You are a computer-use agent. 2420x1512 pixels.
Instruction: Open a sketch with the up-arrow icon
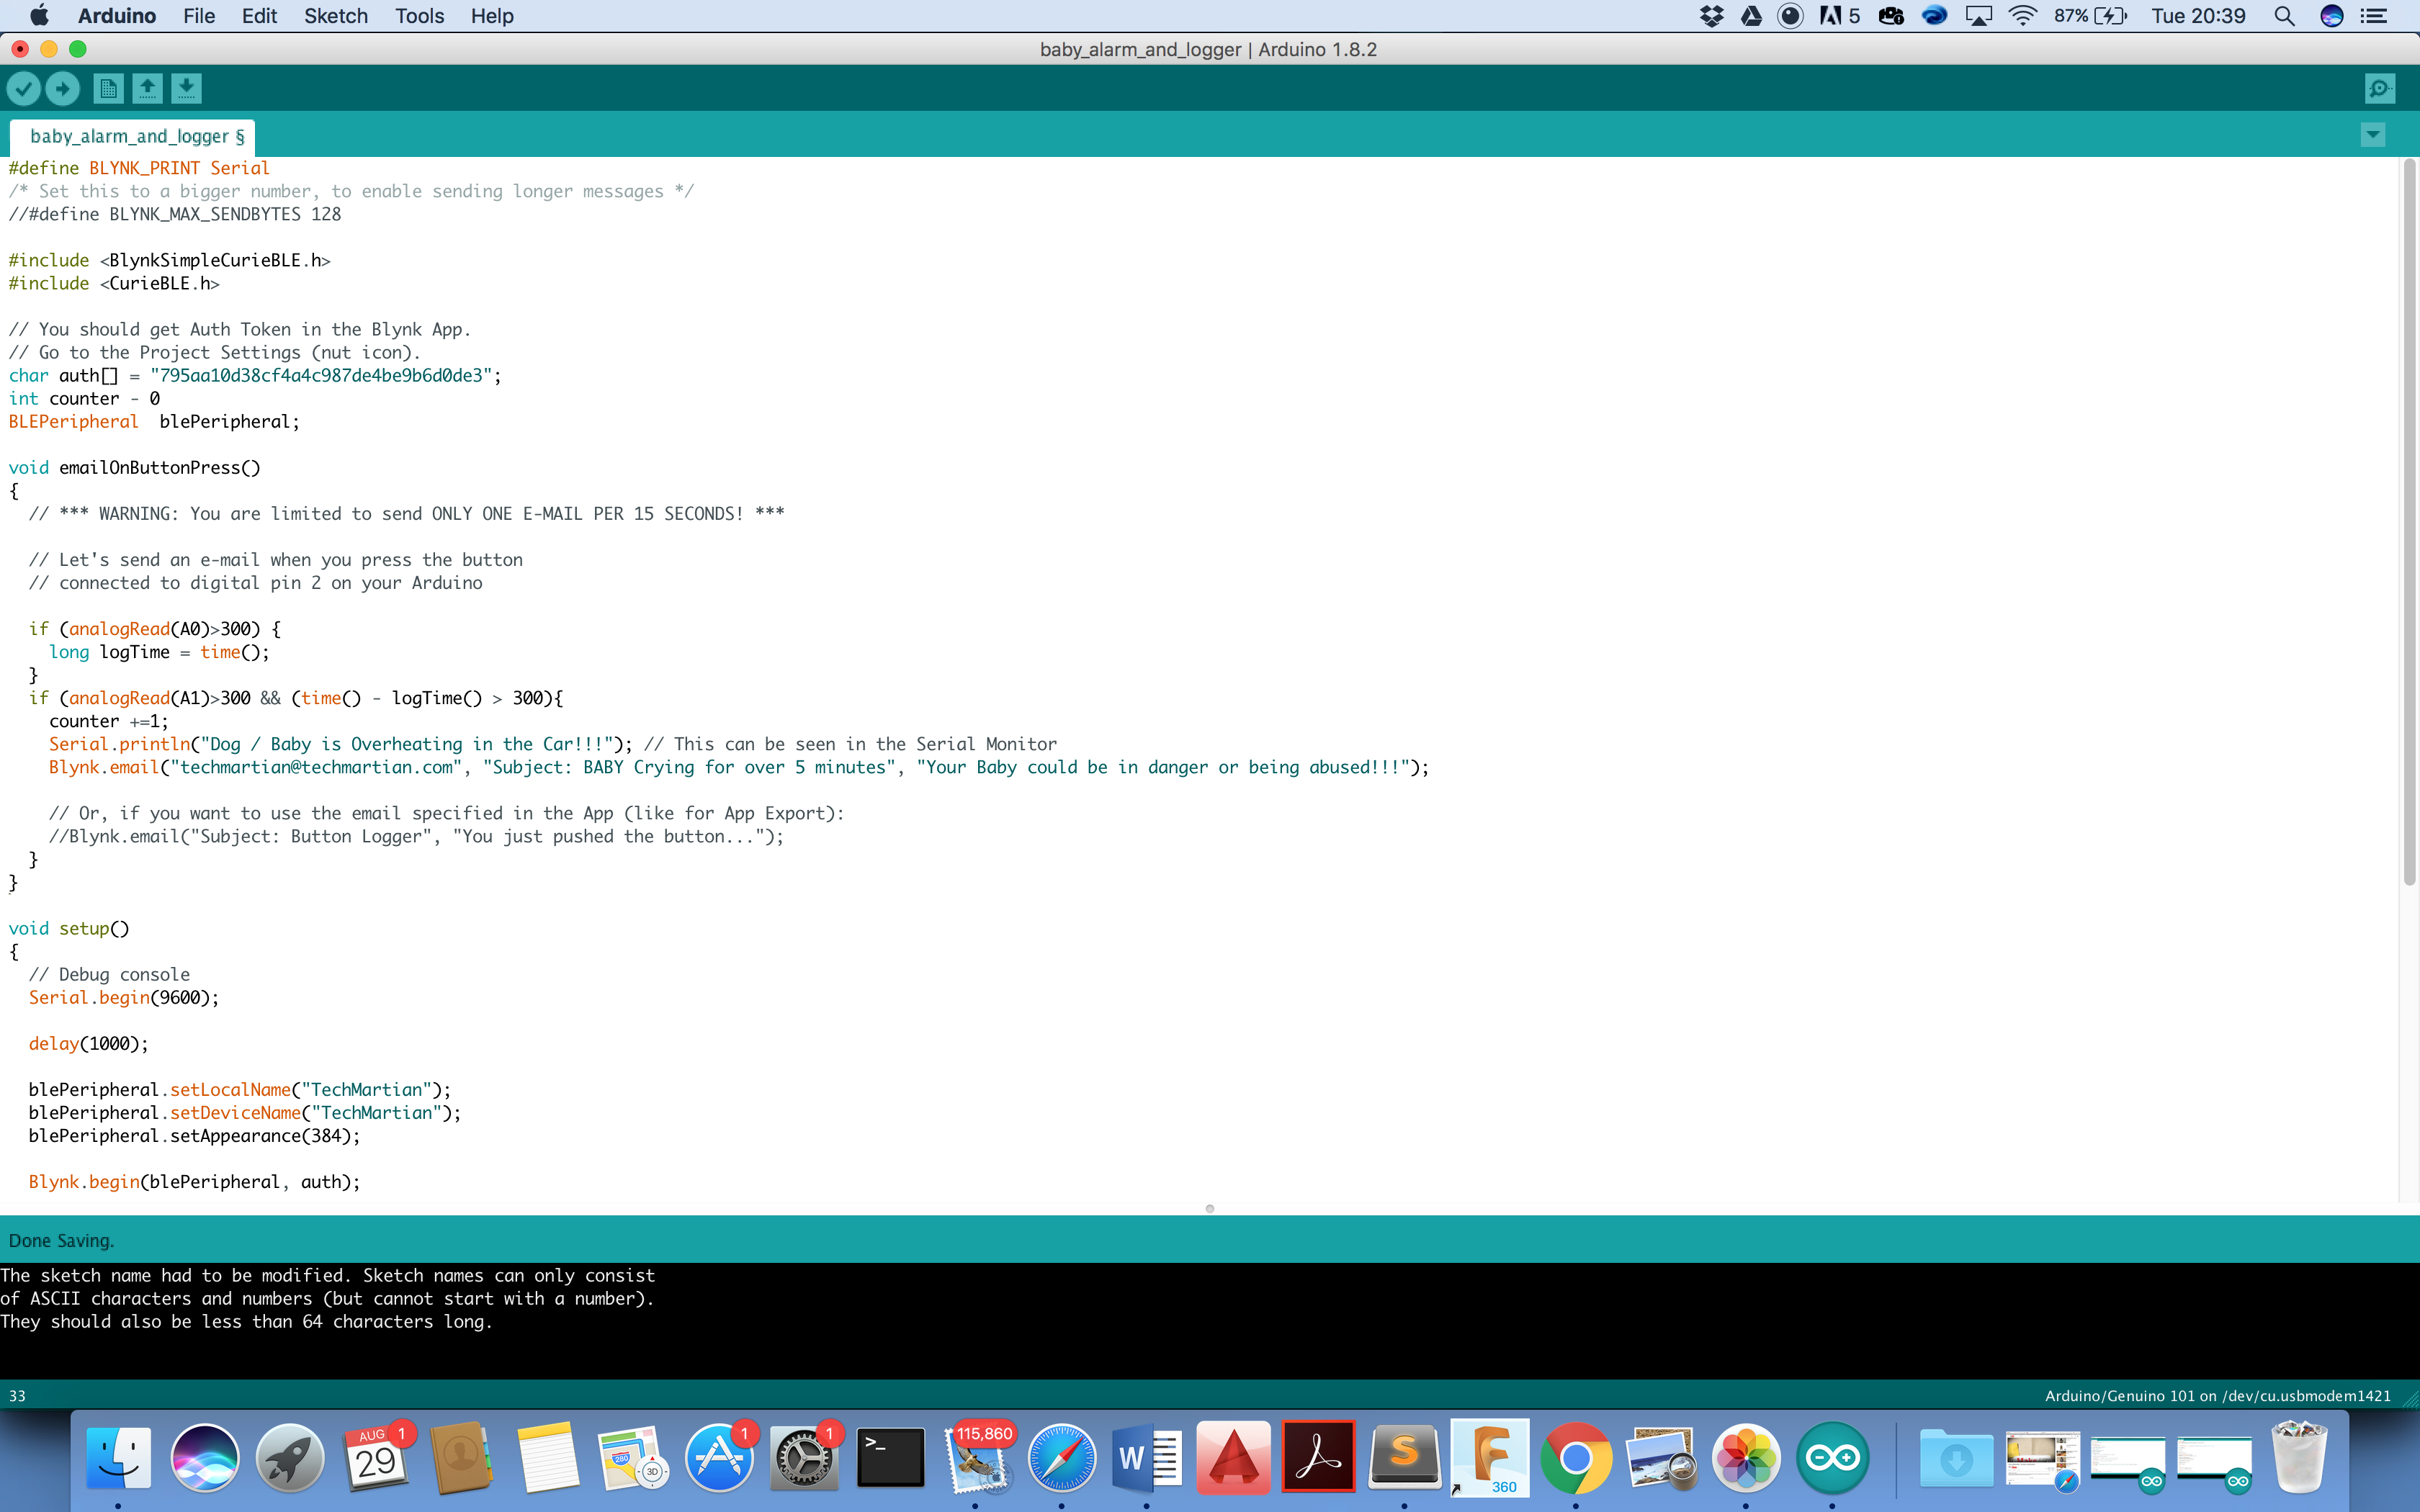coord(147,89)
